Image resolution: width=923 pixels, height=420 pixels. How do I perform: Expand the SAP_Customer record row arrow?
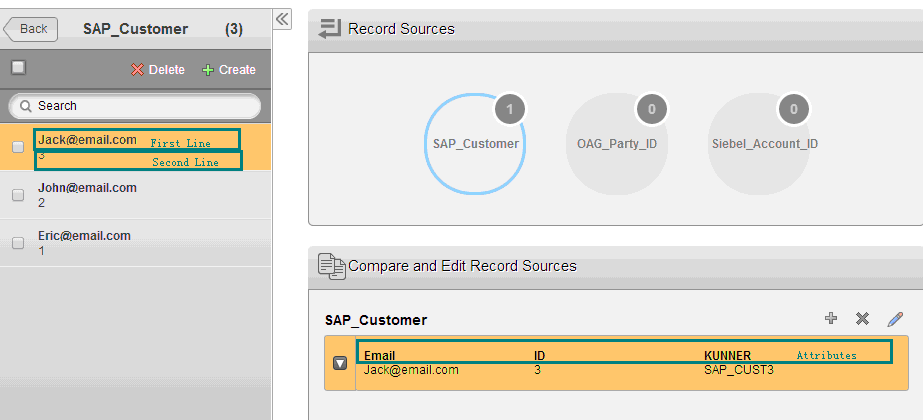pos(340,363)
